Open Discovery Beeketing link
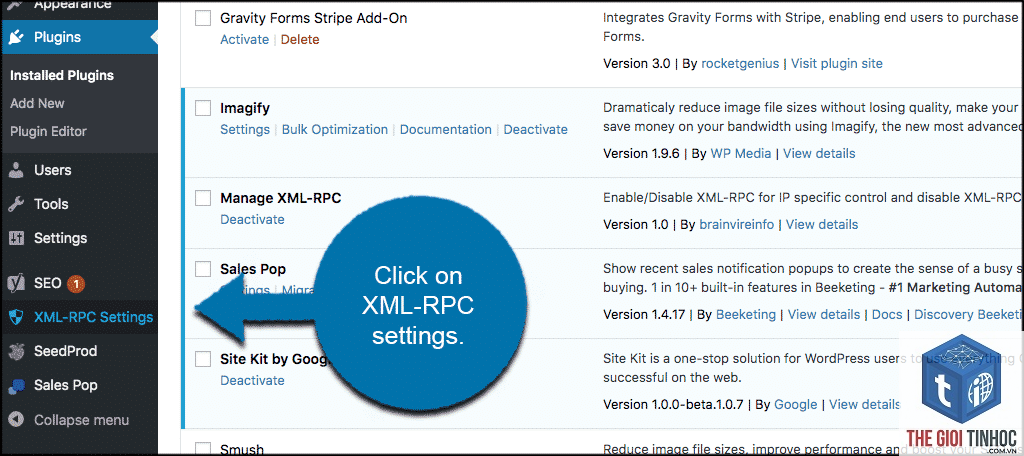This screenshot has height=456, width=1024. (x=968, y=314)
